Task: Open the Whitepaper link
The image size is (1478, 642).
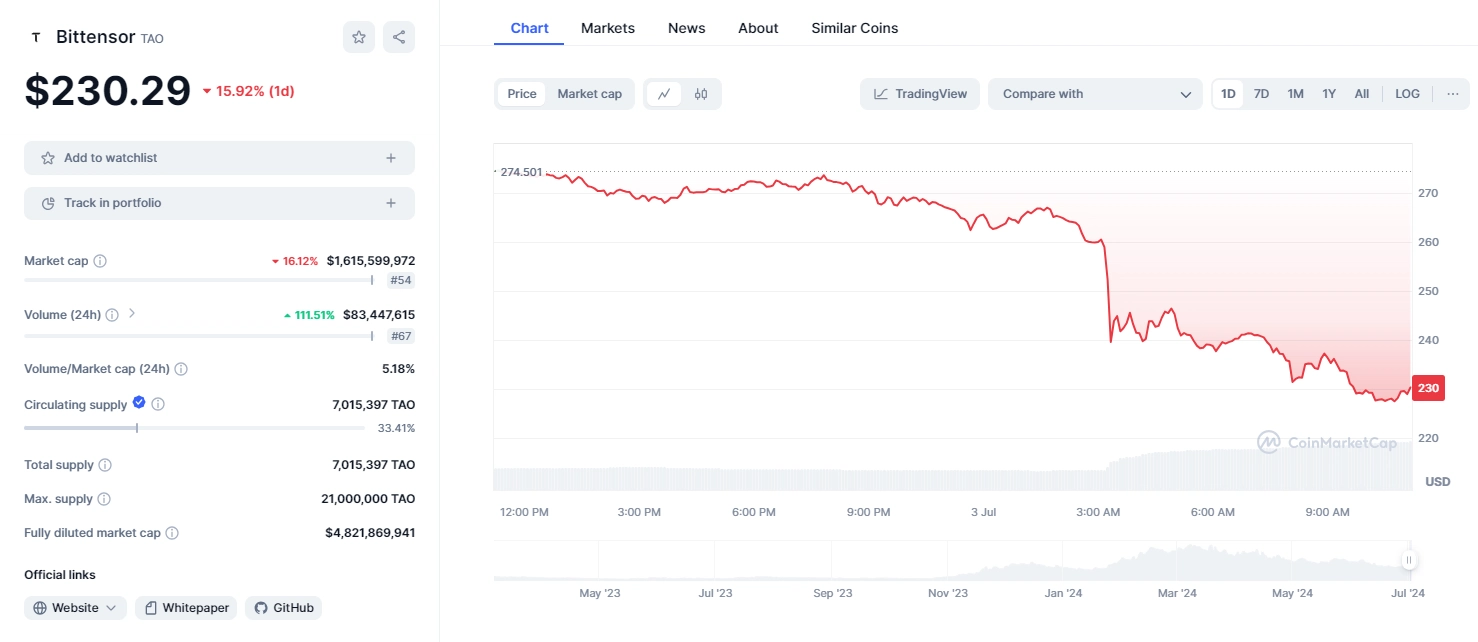Action: (x=186, y=608)
